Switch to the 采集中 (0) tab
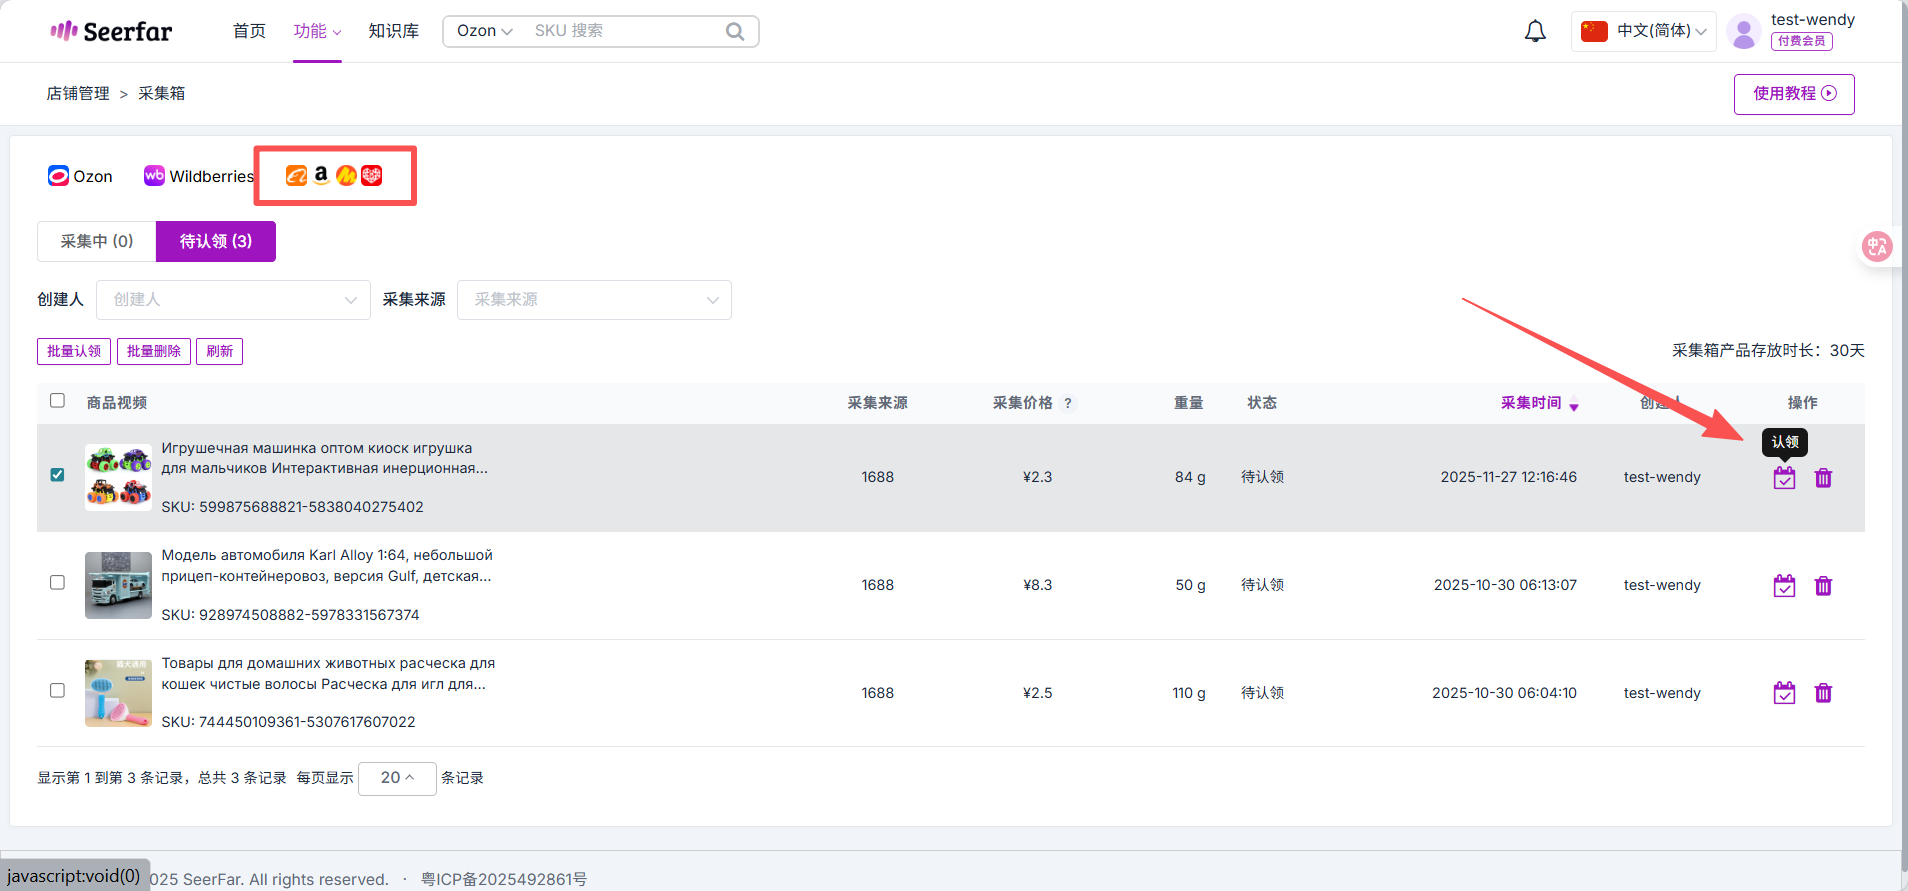Image resolution: width=1908 pixels, height=891 pixels. [97, 241]
